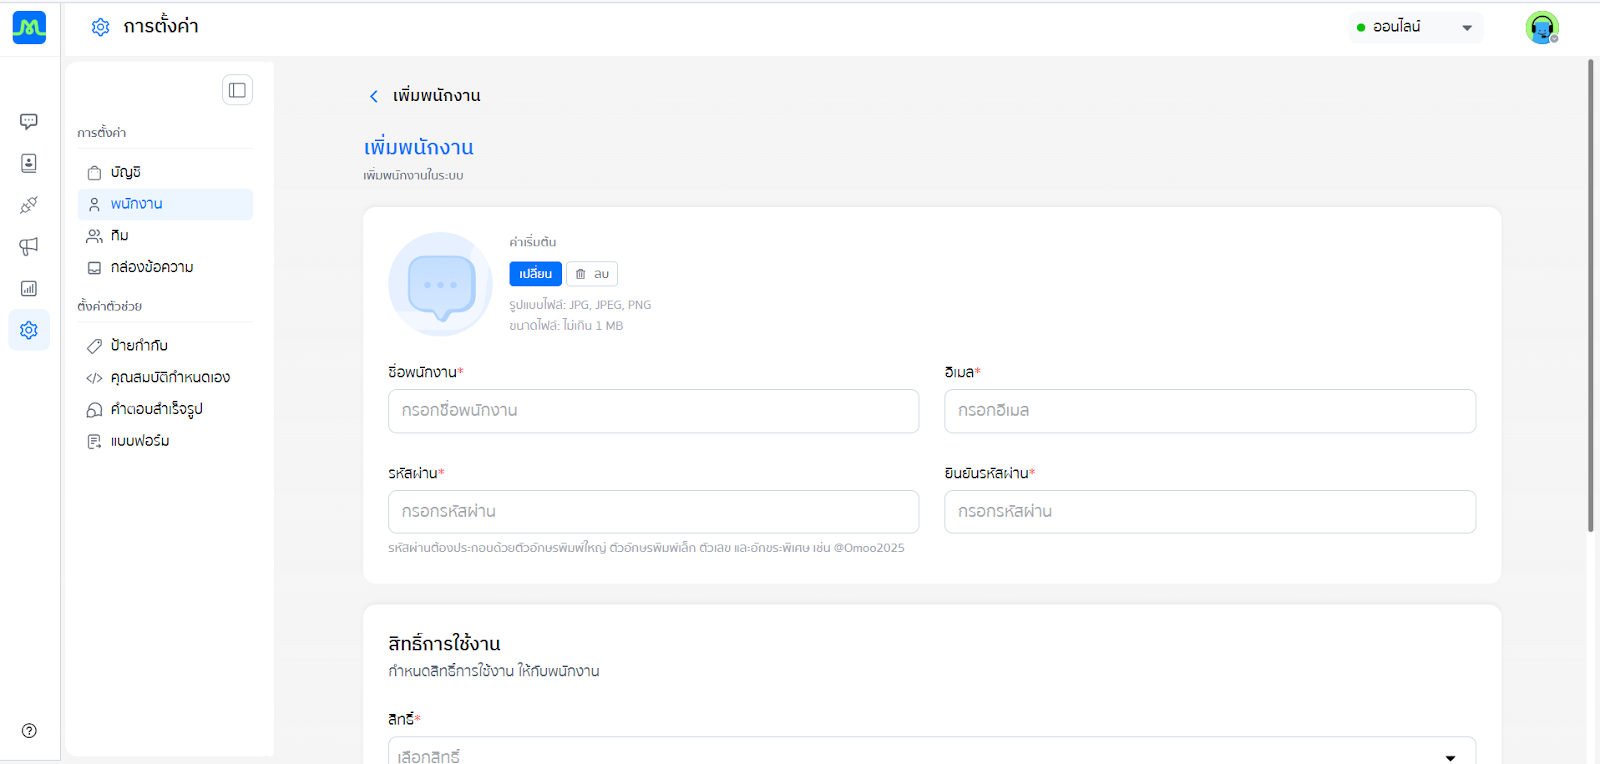The width and height of the screenshot is (1600, 764).
Task: Click the แบบฟอร์ม form icon
Action: [x=94, y=441]
